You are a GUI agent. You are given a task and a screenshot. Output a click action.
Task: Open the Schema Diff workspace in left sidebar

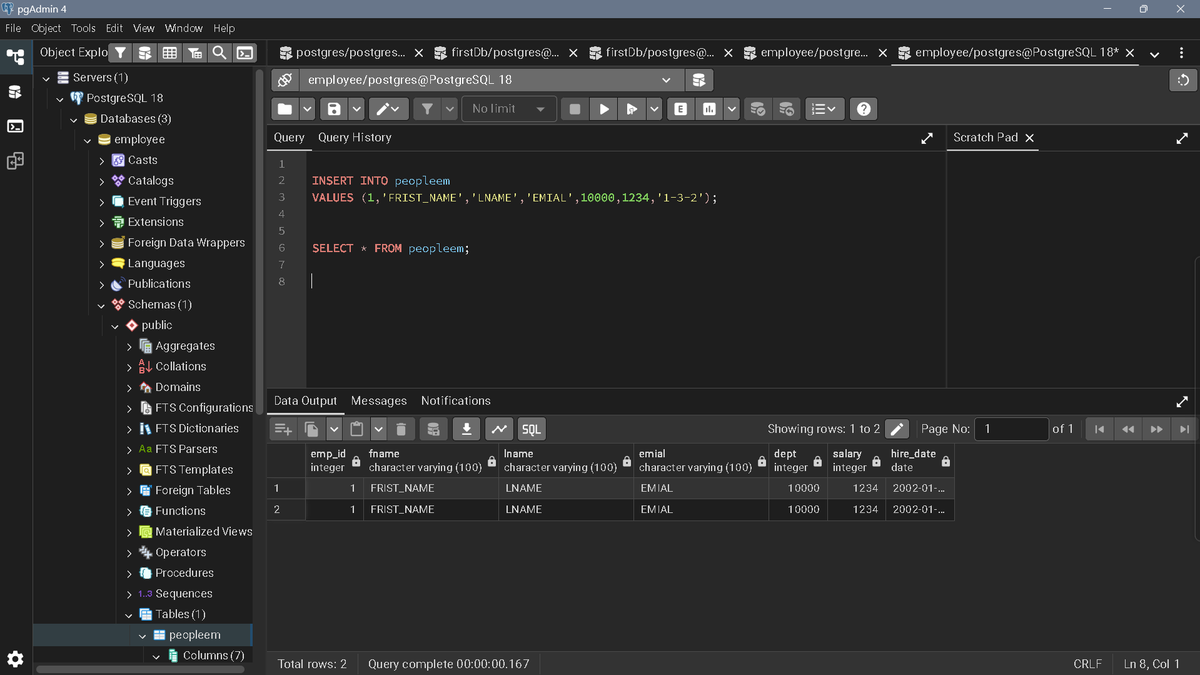pos(15,161)
